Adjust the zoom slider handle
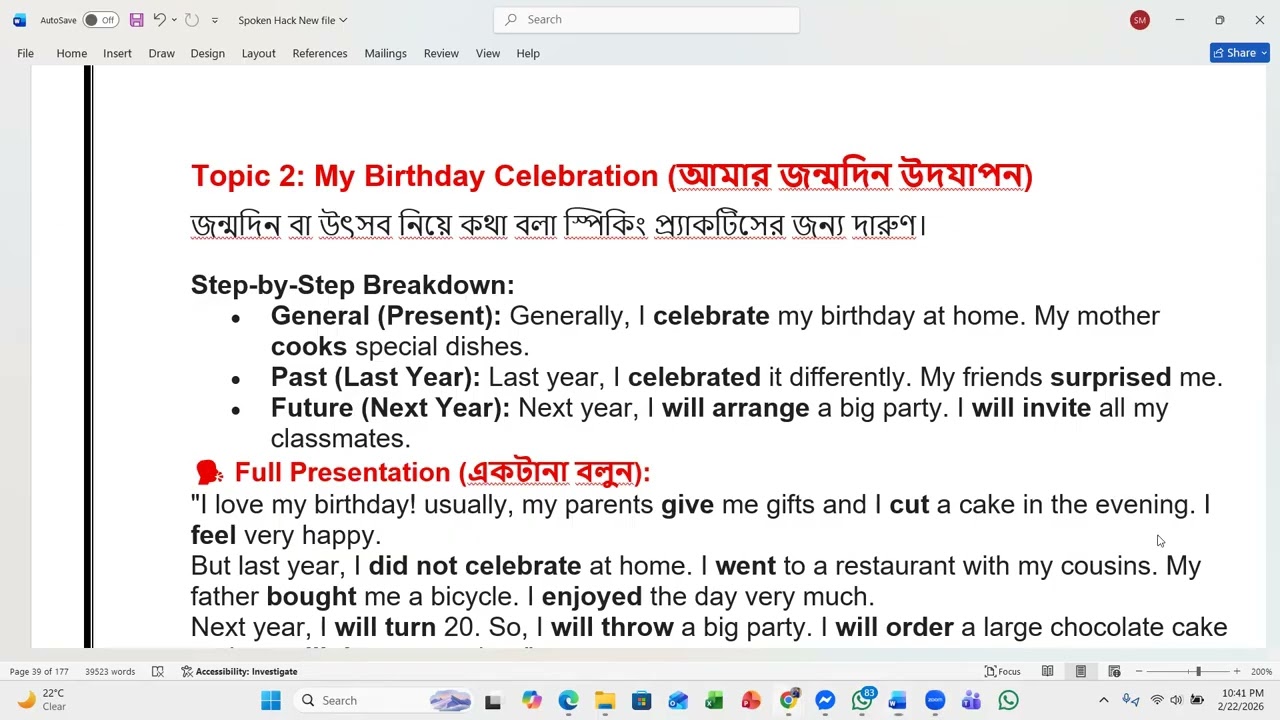 pos(1198,671)
